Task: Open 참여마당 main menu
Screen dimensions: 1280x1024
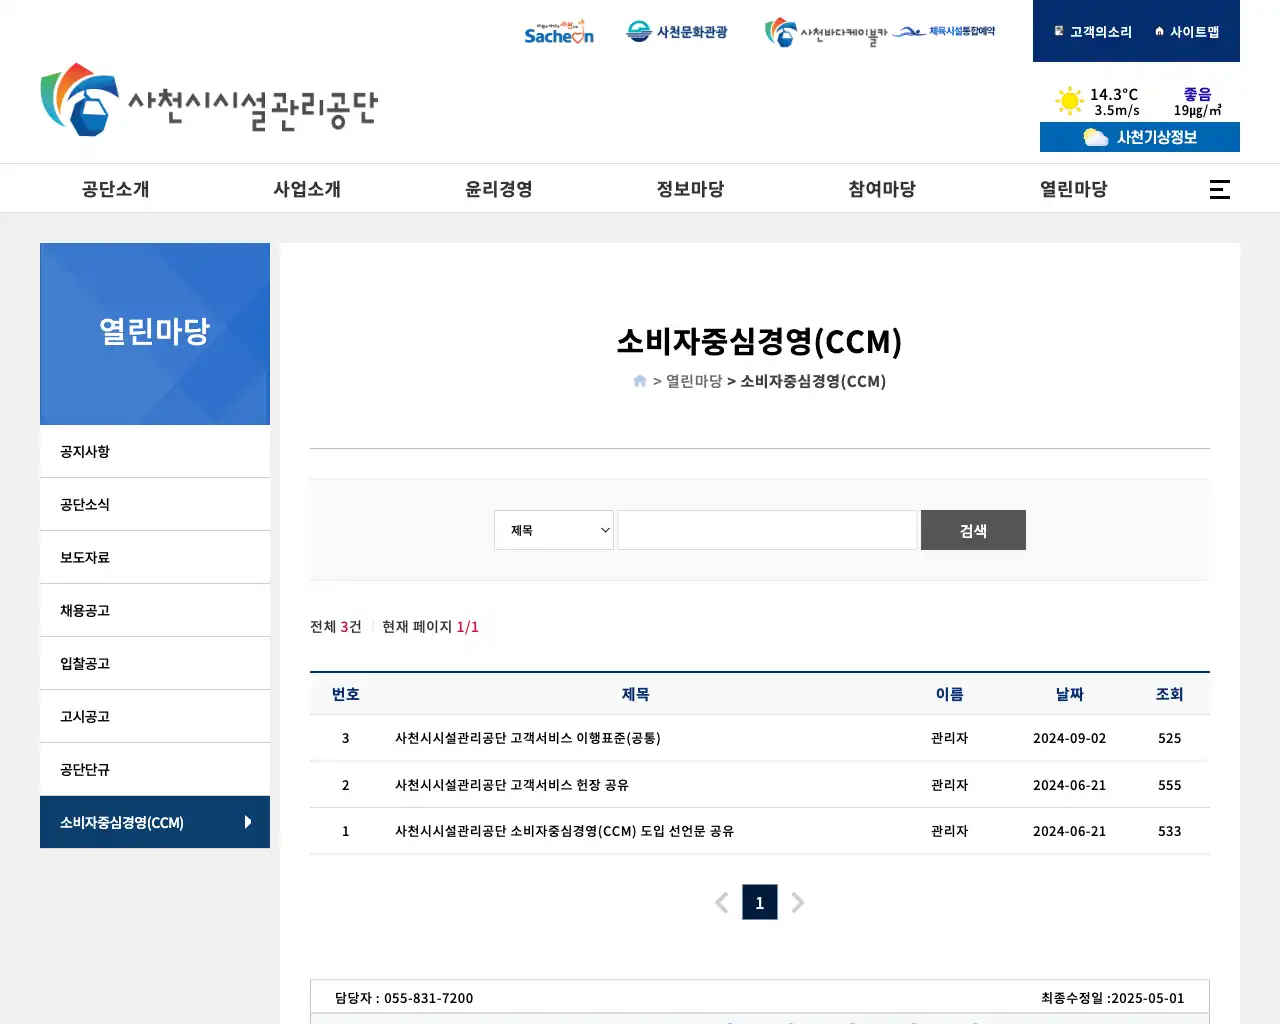Action: coord(882,189)
